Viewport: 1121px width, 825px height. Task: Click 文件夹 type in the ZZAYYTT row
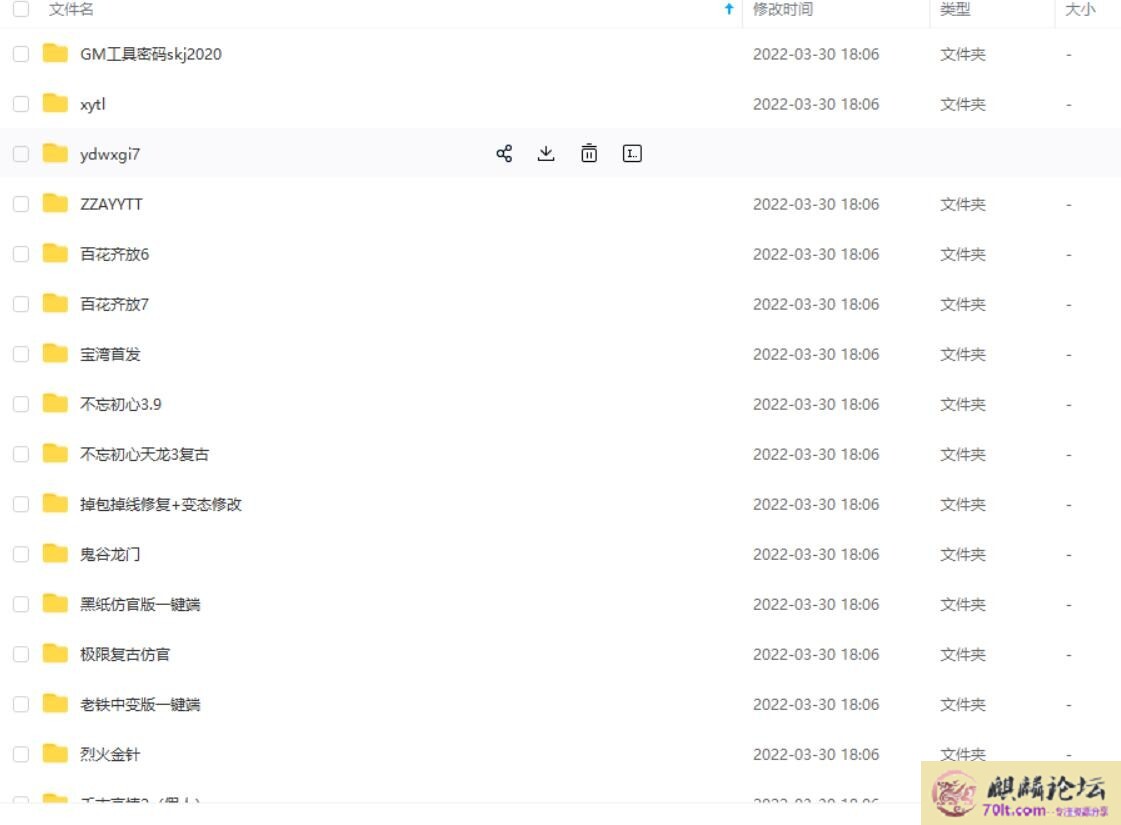click(x=962, y=204)
